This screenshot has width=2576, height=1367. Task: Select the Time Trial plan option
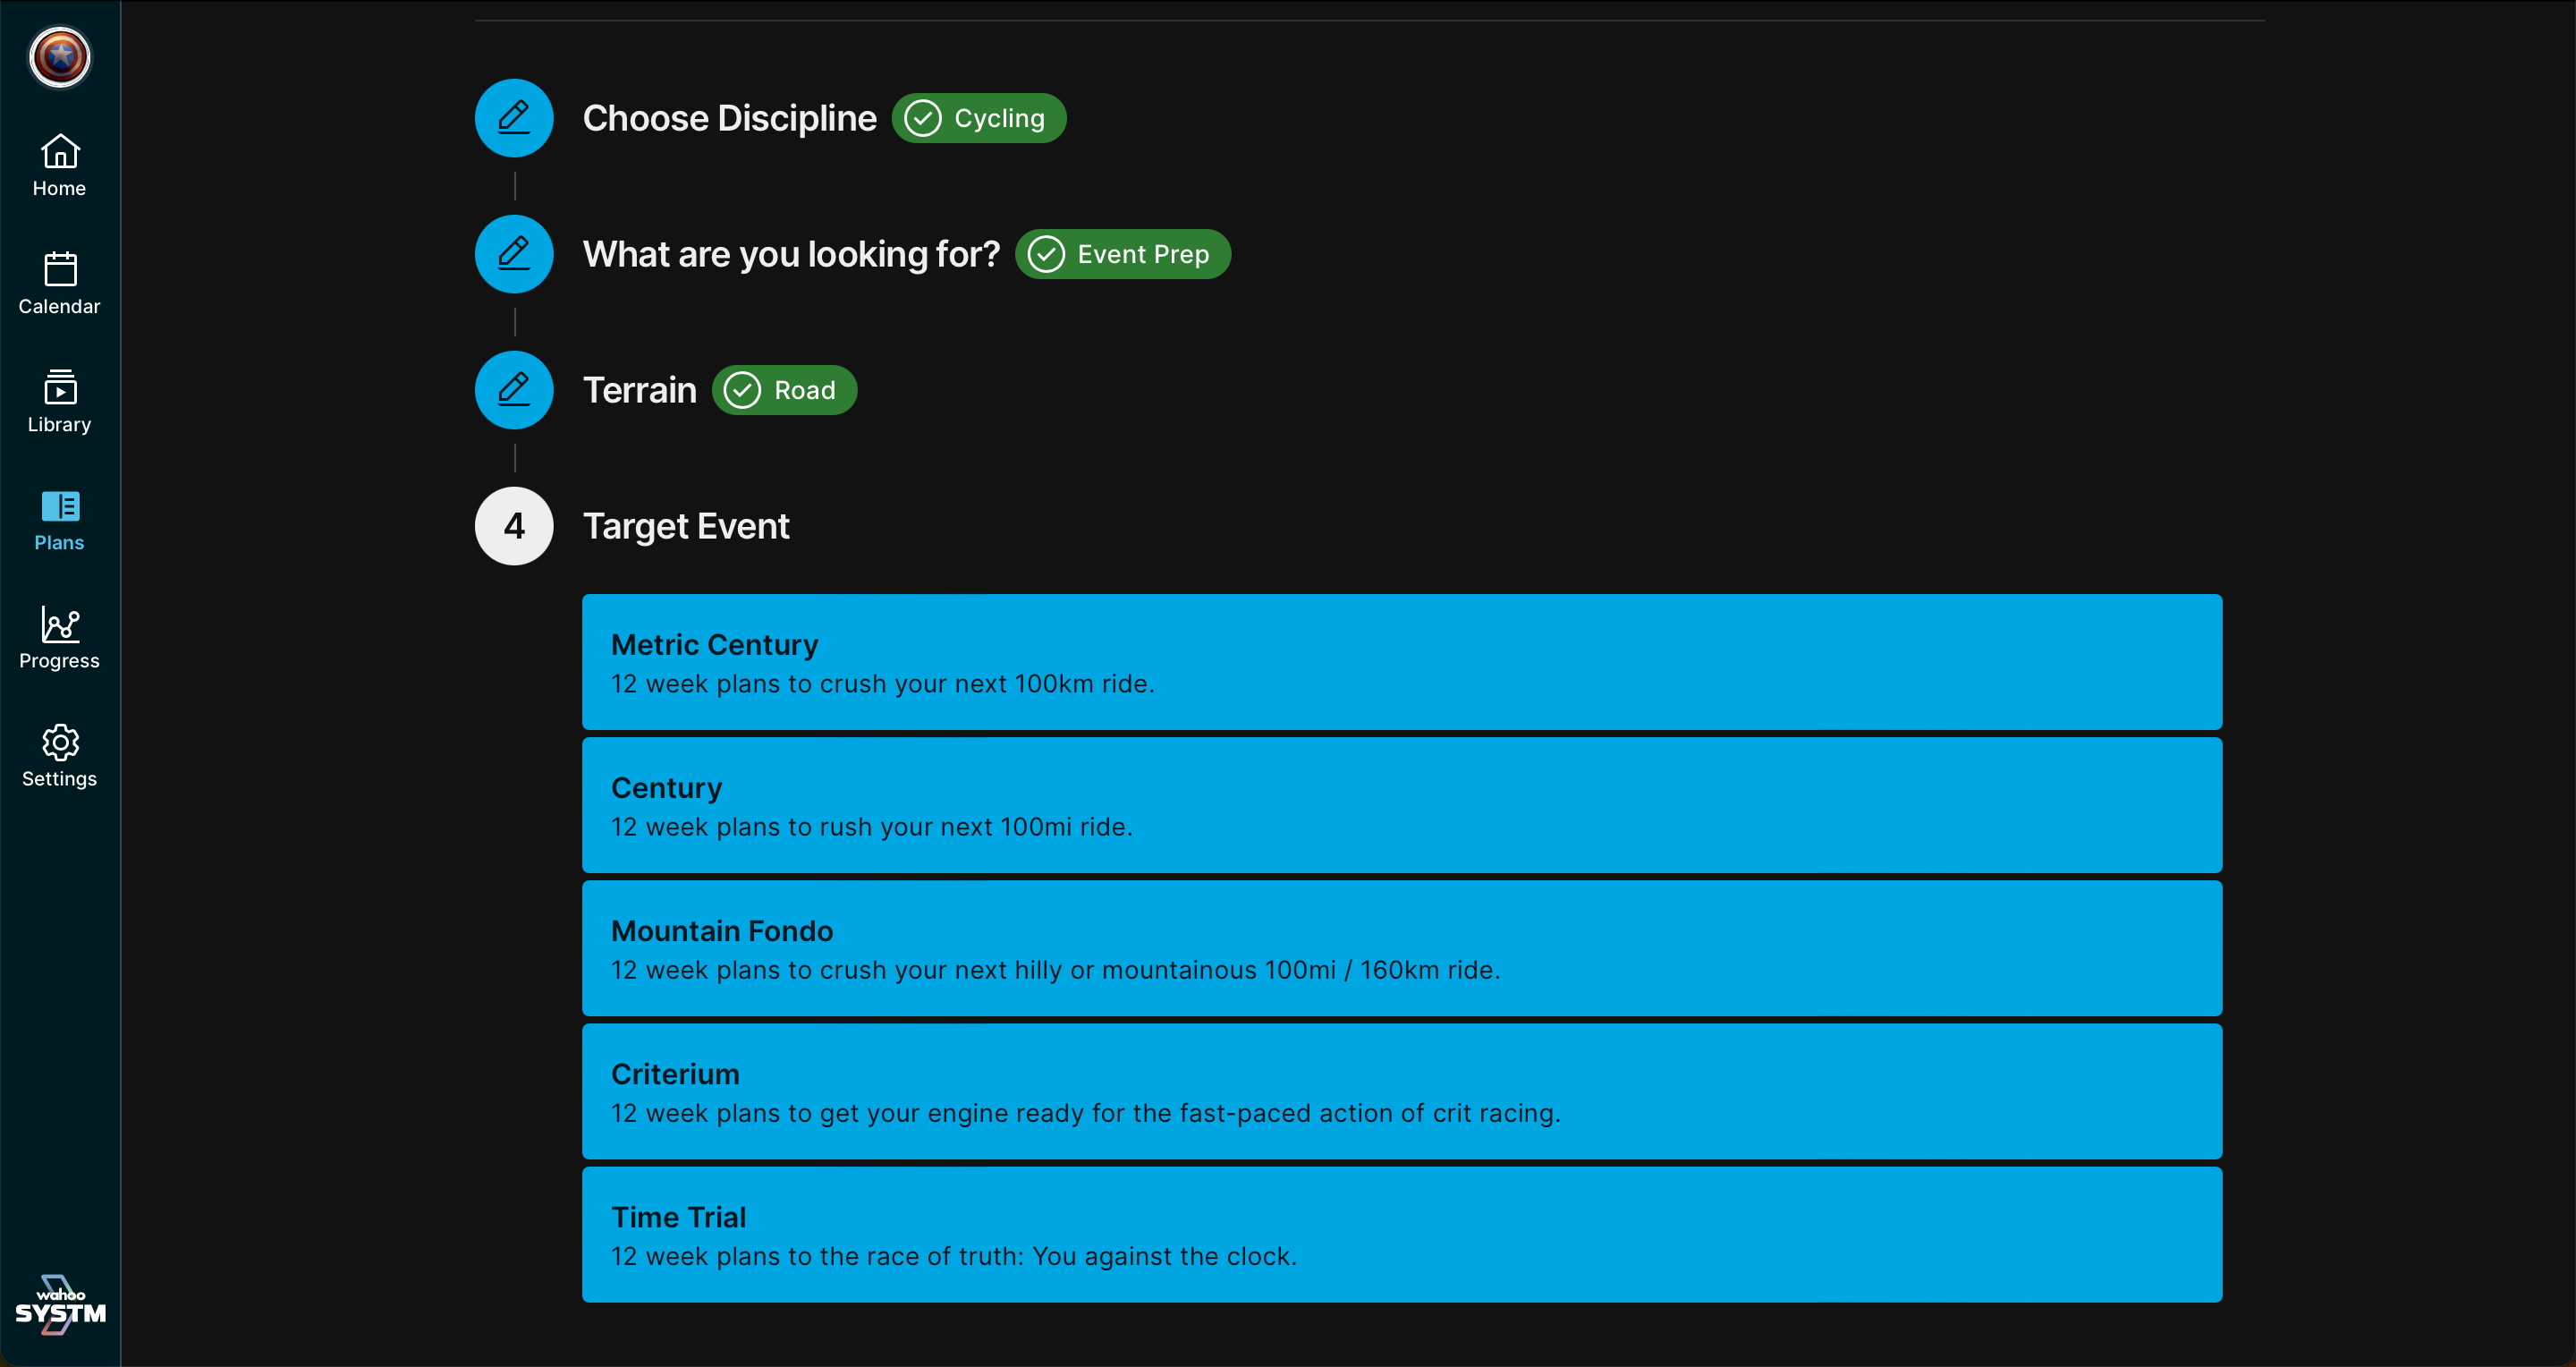(1401, 1234)
